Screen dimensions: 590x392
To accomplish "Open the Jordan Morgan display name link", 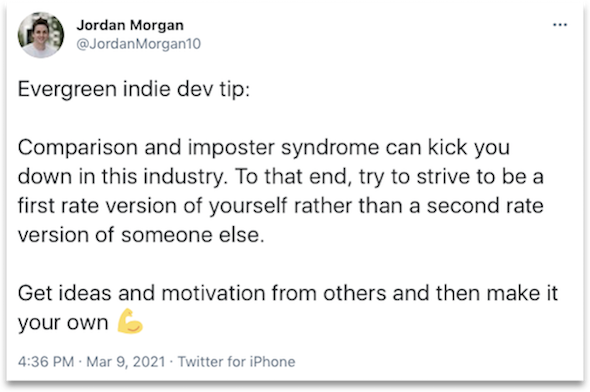I will (x=130, y=25).
